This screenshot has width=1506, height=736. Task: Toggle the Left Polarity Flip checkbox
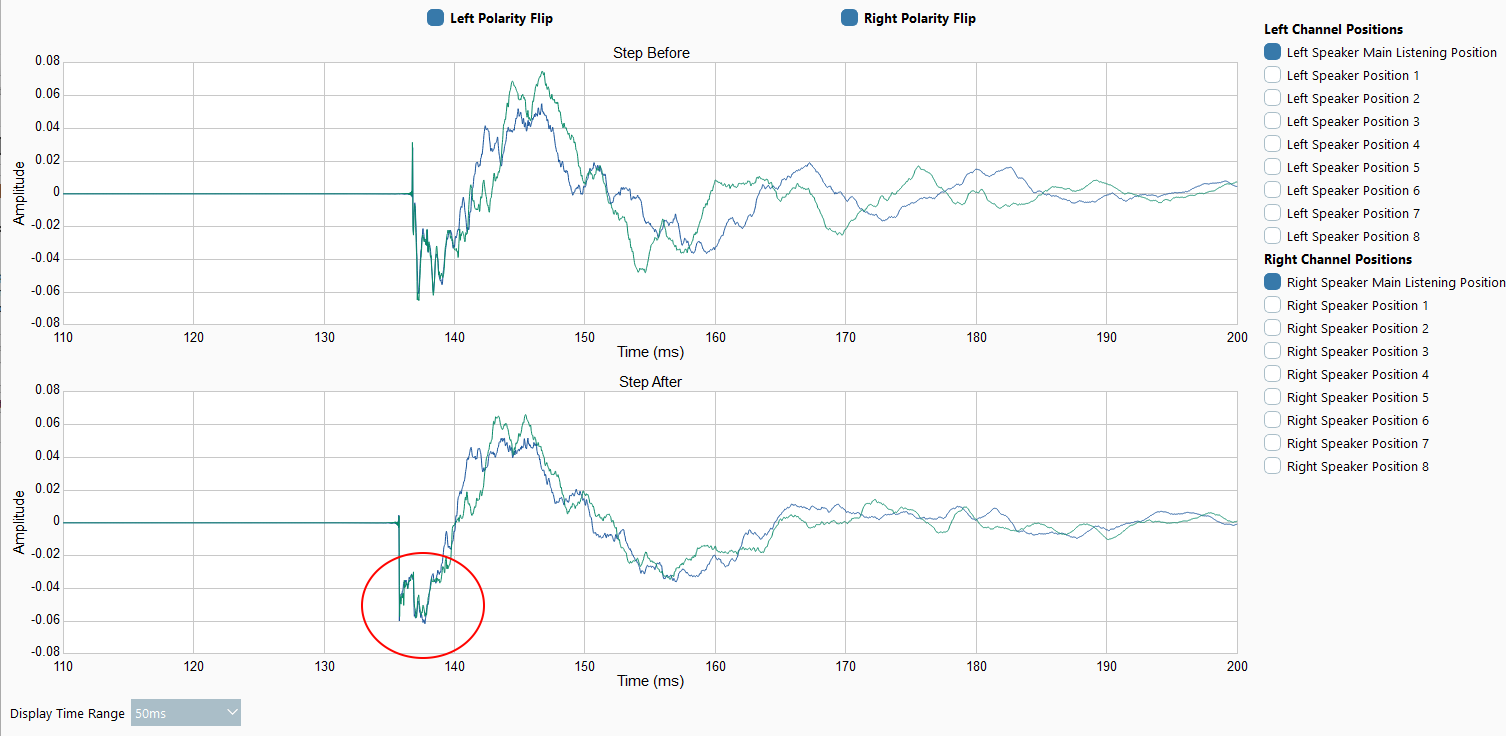click(435, 18)
